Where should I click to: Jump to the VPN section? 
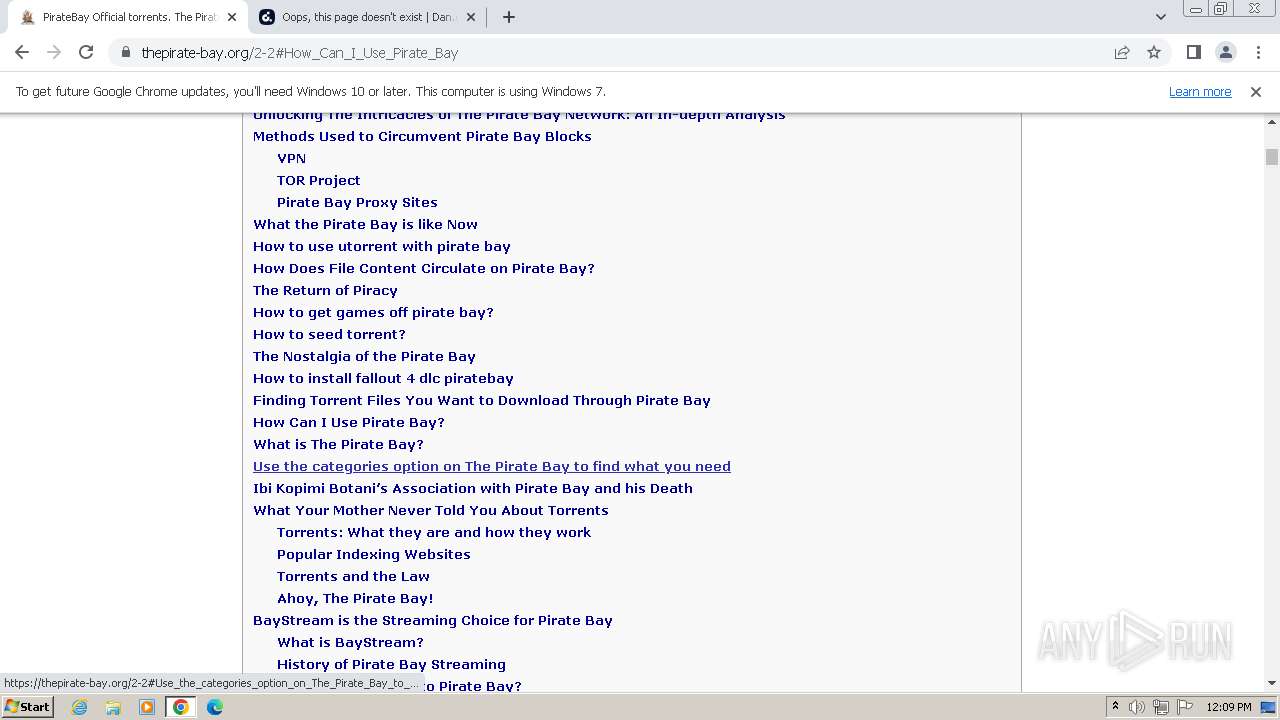[291, 158]
